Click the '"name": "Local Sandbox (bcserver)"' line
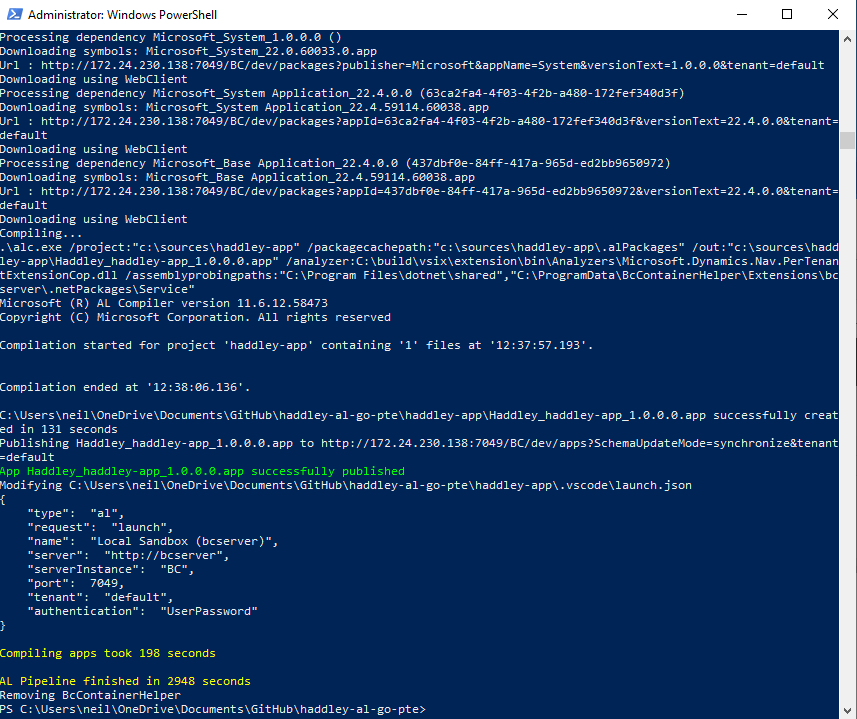 pos(152,541)
